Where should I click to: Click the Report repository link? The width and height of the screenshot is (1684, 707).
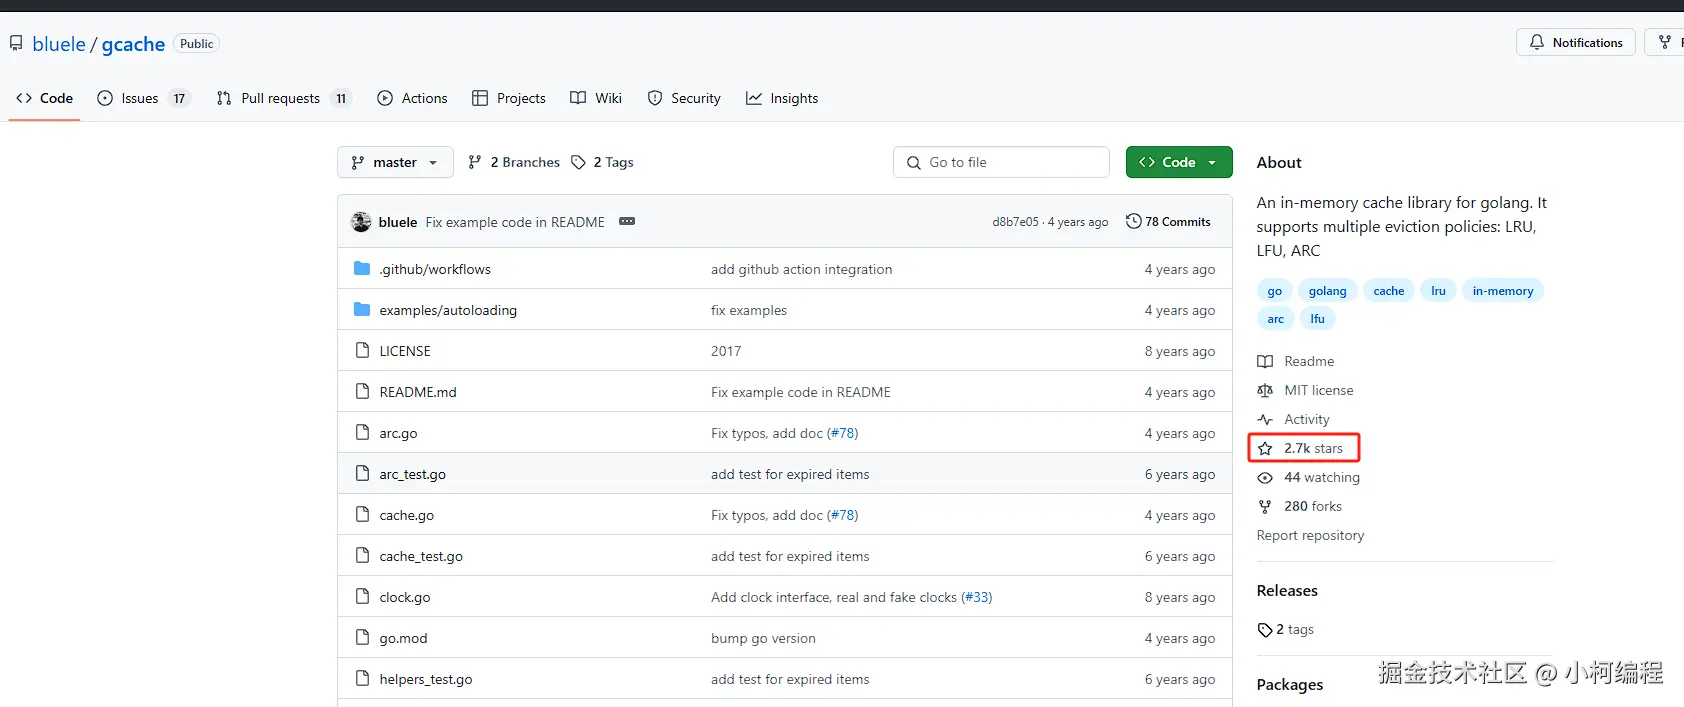[x=1310, y=536]
